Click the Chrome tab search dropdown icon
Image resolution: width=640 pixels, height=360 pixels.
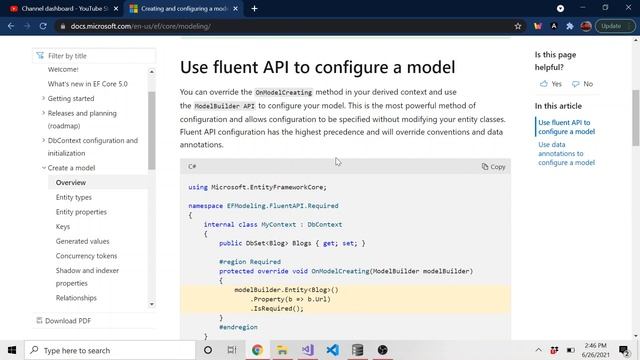click(560, 9)
